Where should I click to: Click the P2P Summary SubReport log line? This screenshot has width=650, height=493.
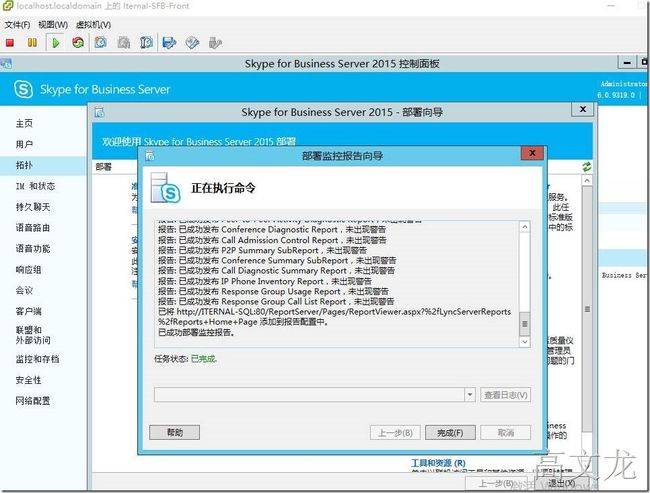pyautogui.click(x=262, y=250)
